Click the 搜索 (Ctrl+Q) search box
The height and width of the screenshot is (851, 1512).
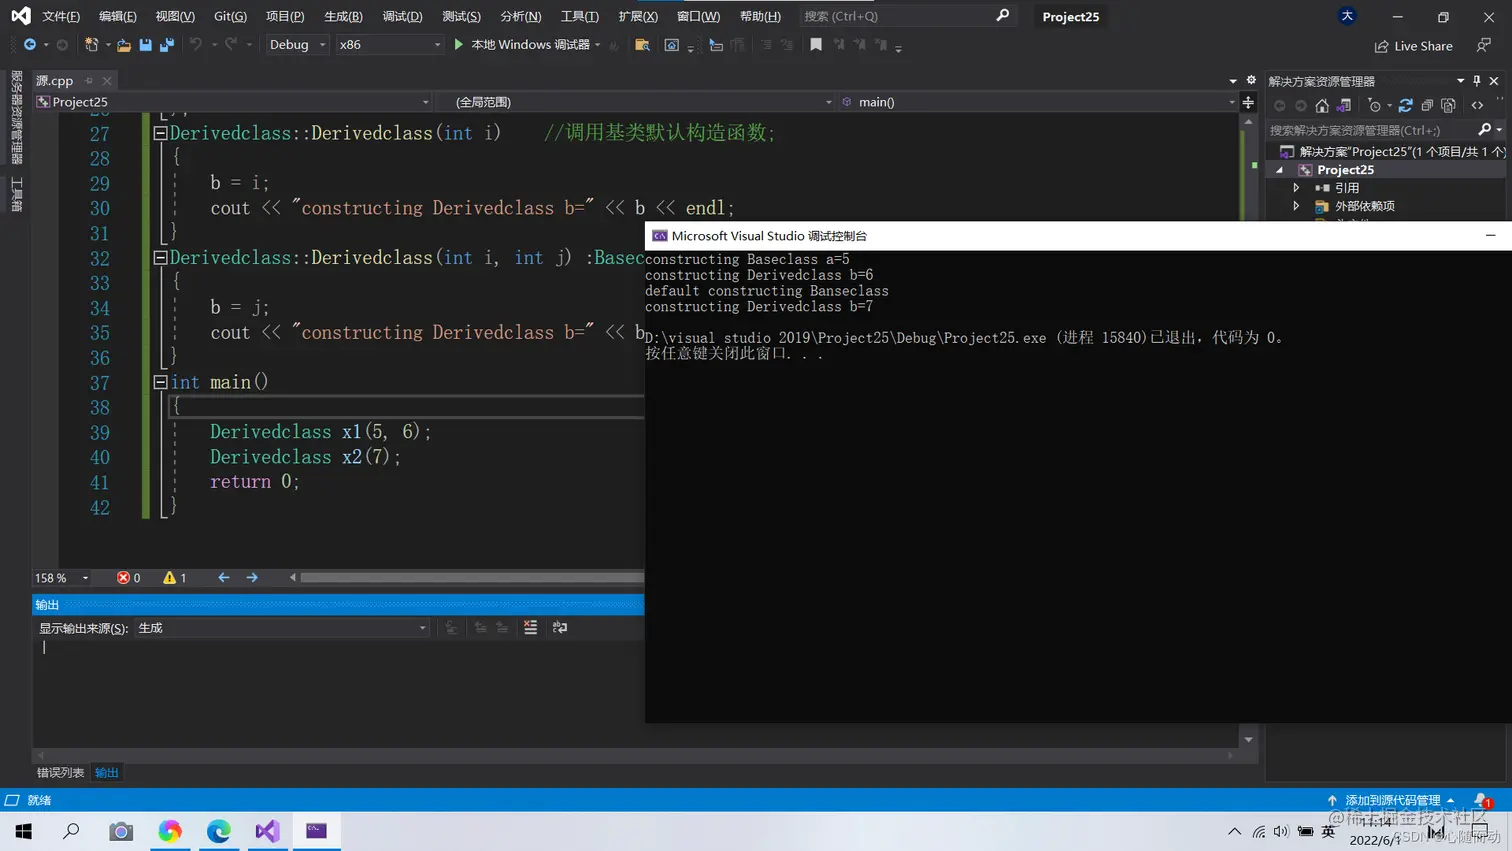pos(906,16)
